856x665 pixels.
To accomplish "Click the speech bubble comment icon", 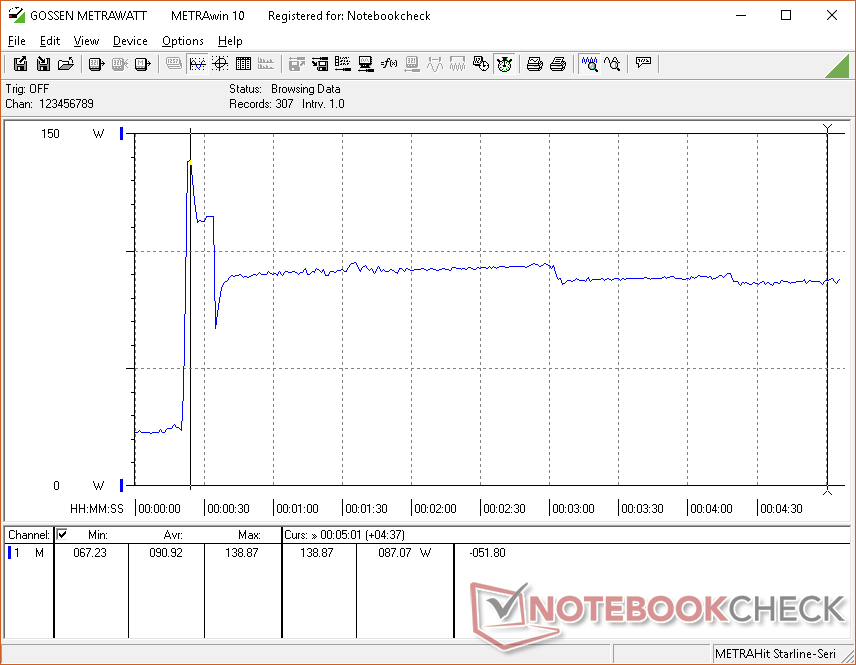I will click(x=643, y=63).
